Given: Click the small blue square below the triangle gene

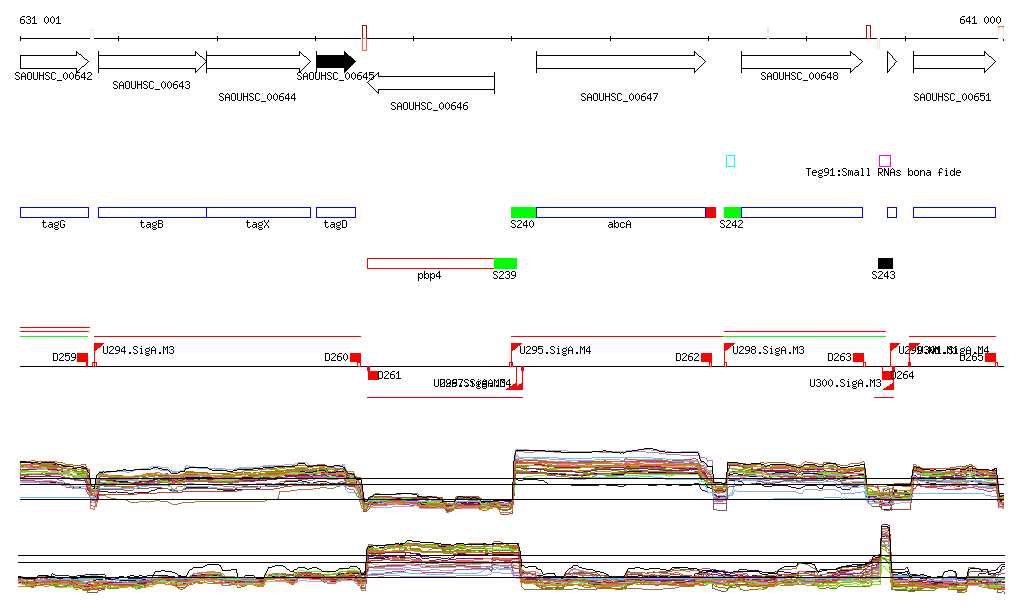Looking at the screenshot, I should click(x=892, y=212).
